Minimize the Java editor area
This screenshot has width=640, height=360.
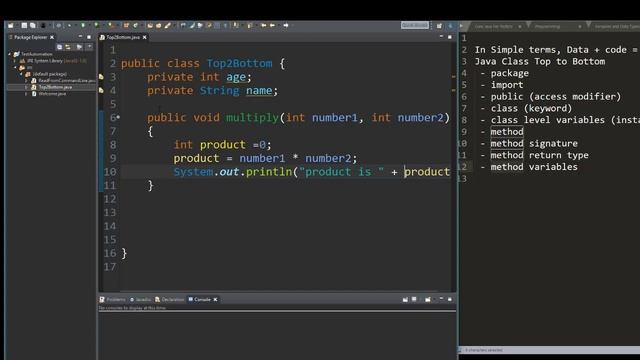(441, 37)
